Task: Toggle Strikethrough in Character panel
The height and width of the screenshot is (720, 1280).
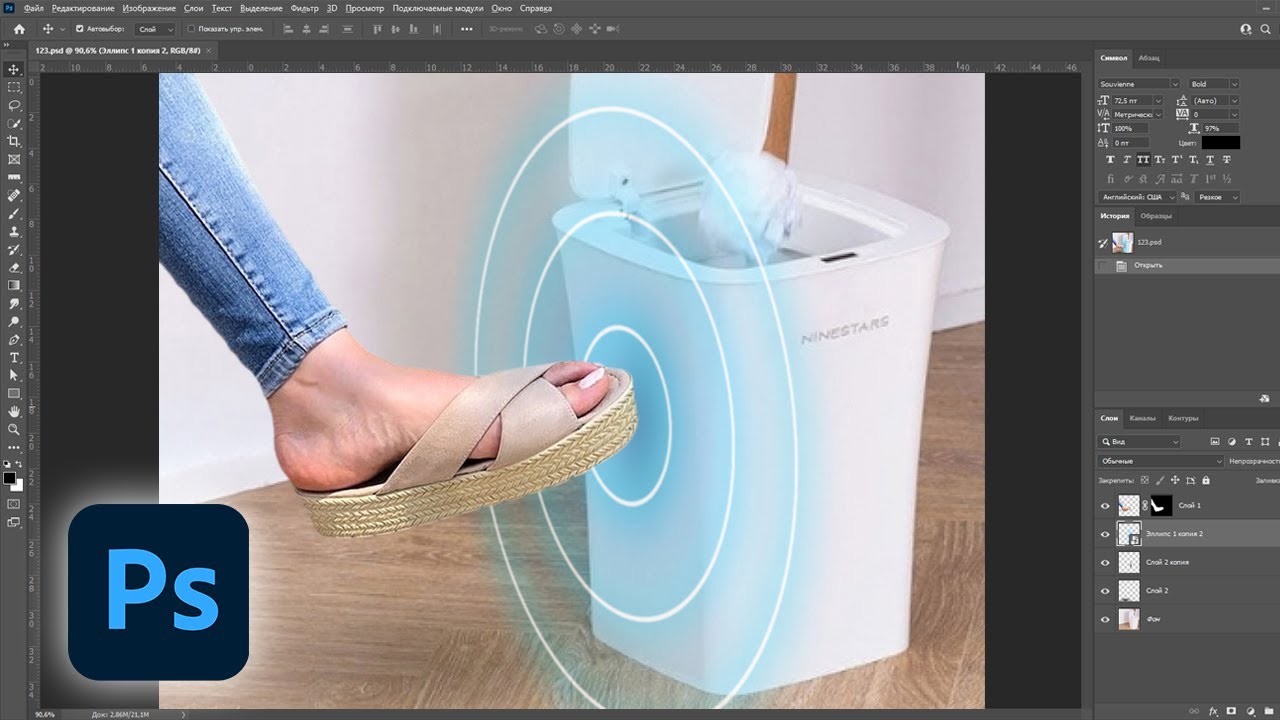Action: pyautogui.click(x=1227, y=160)
